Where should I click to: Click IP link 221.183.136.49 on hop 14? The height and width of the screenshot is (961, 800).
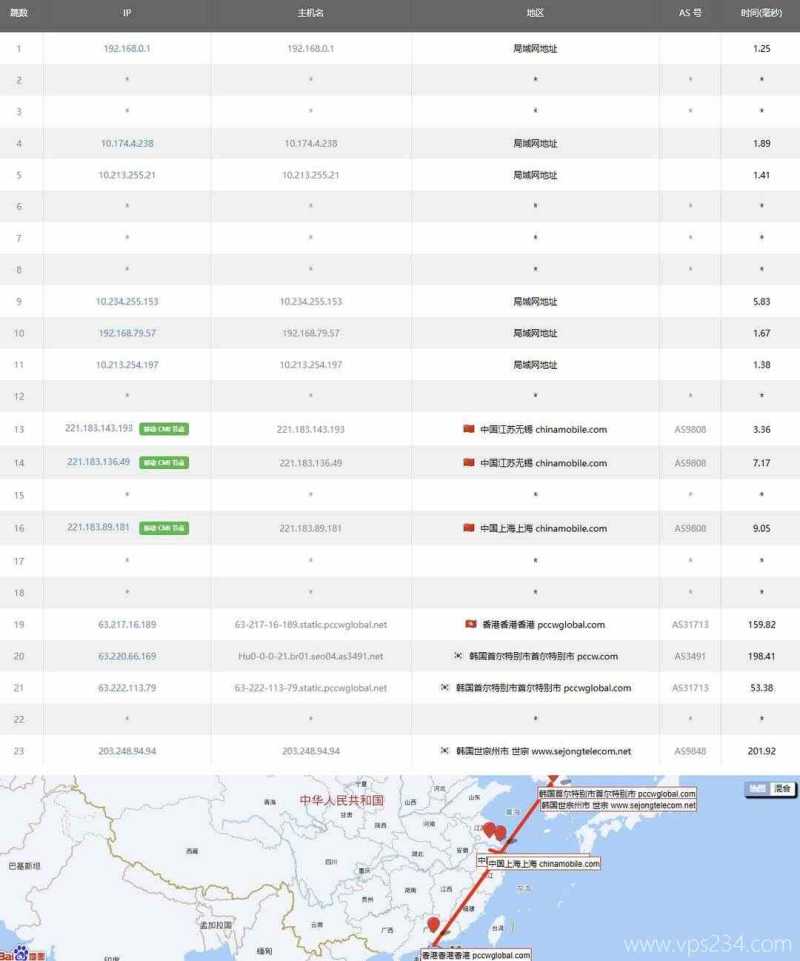[x=101, y=462]
